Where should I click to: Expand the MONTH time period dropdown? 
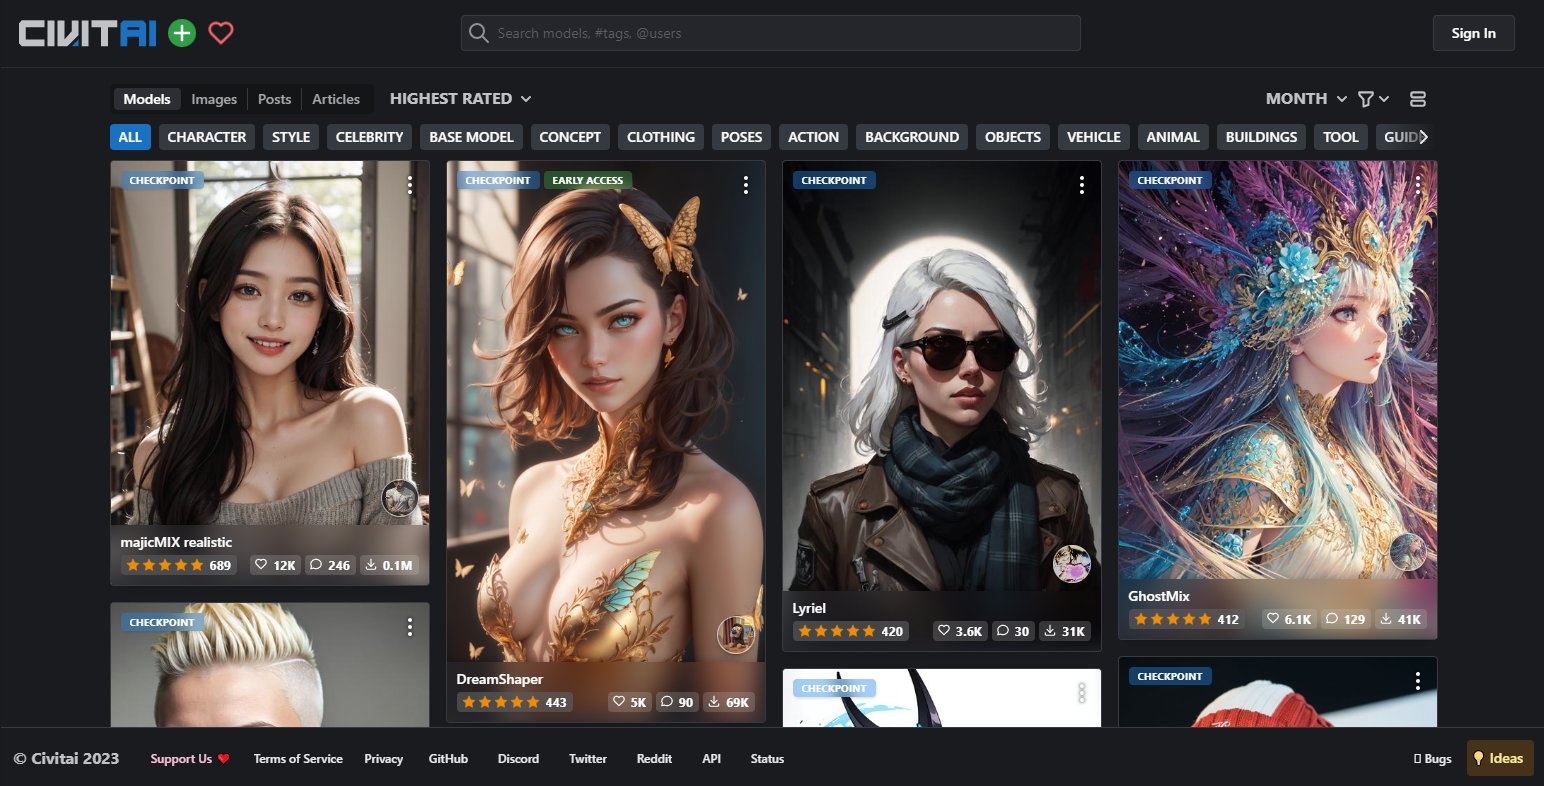pos(1305,99)
